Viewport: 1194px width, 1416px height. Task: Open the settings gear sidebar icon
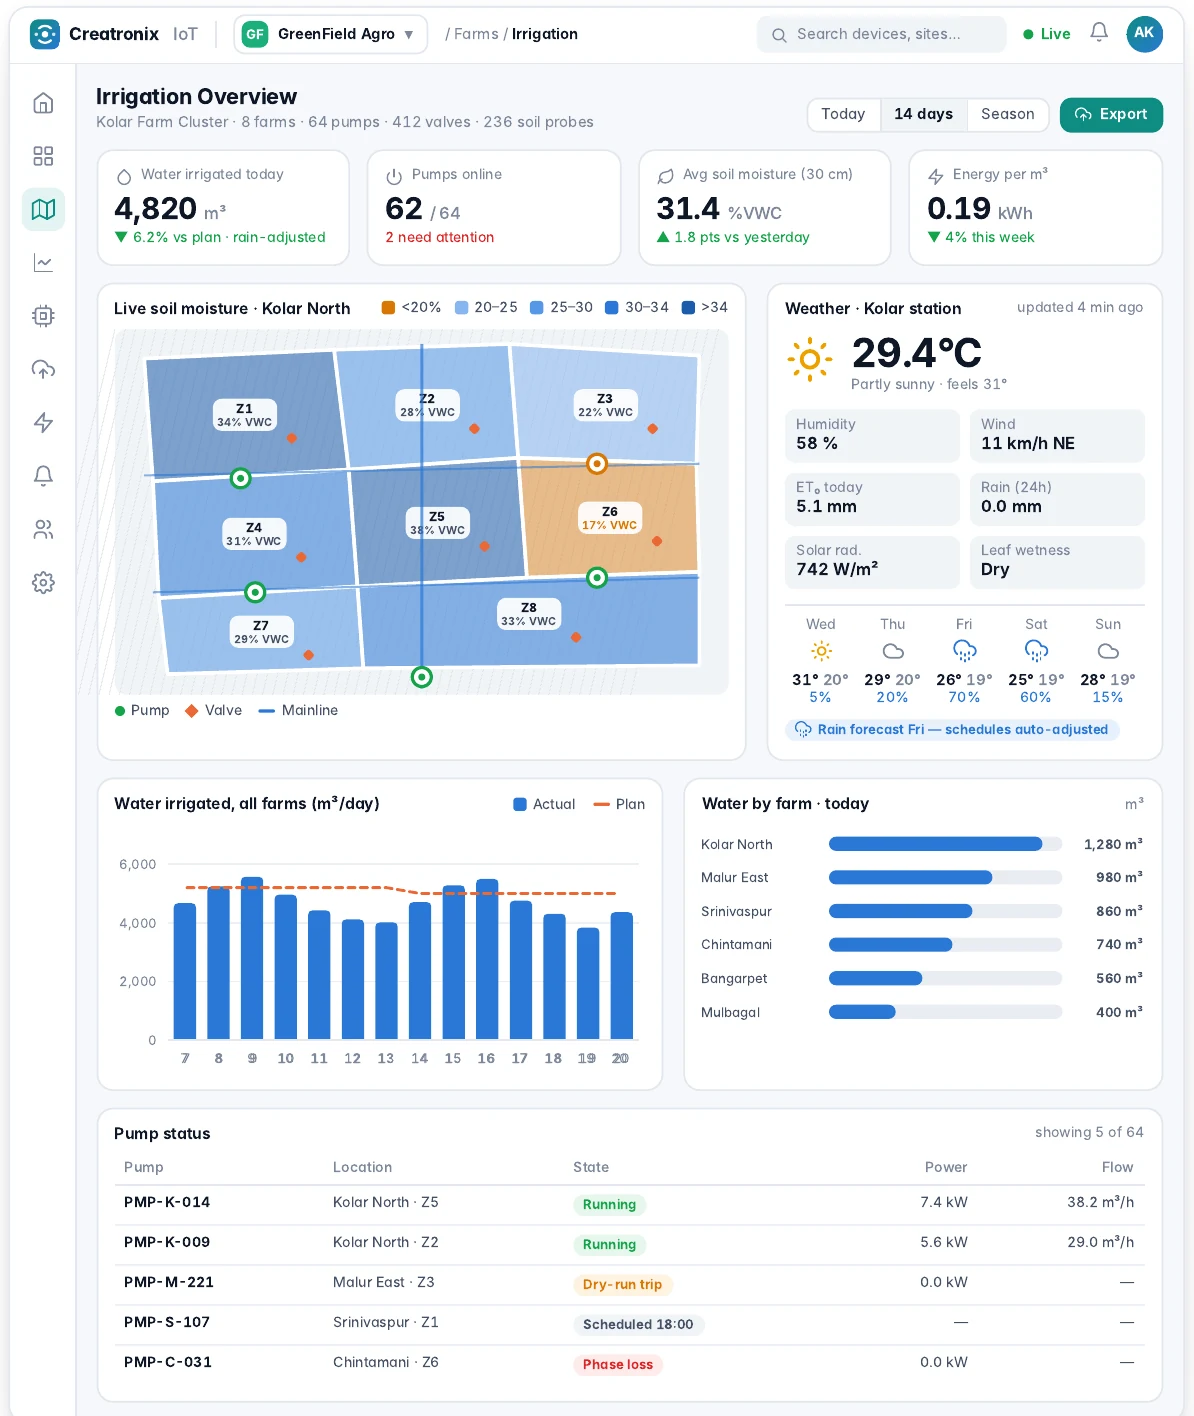(x=43, y=583)
